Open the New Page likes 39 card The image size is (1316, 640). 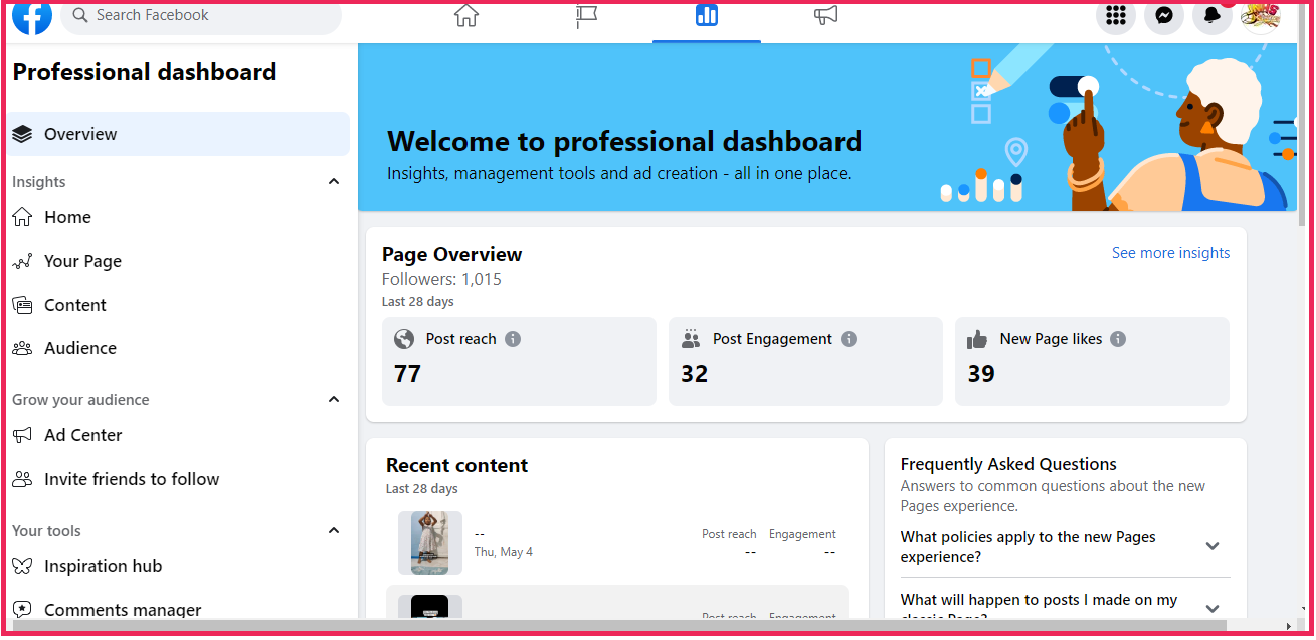point(1092,361)
